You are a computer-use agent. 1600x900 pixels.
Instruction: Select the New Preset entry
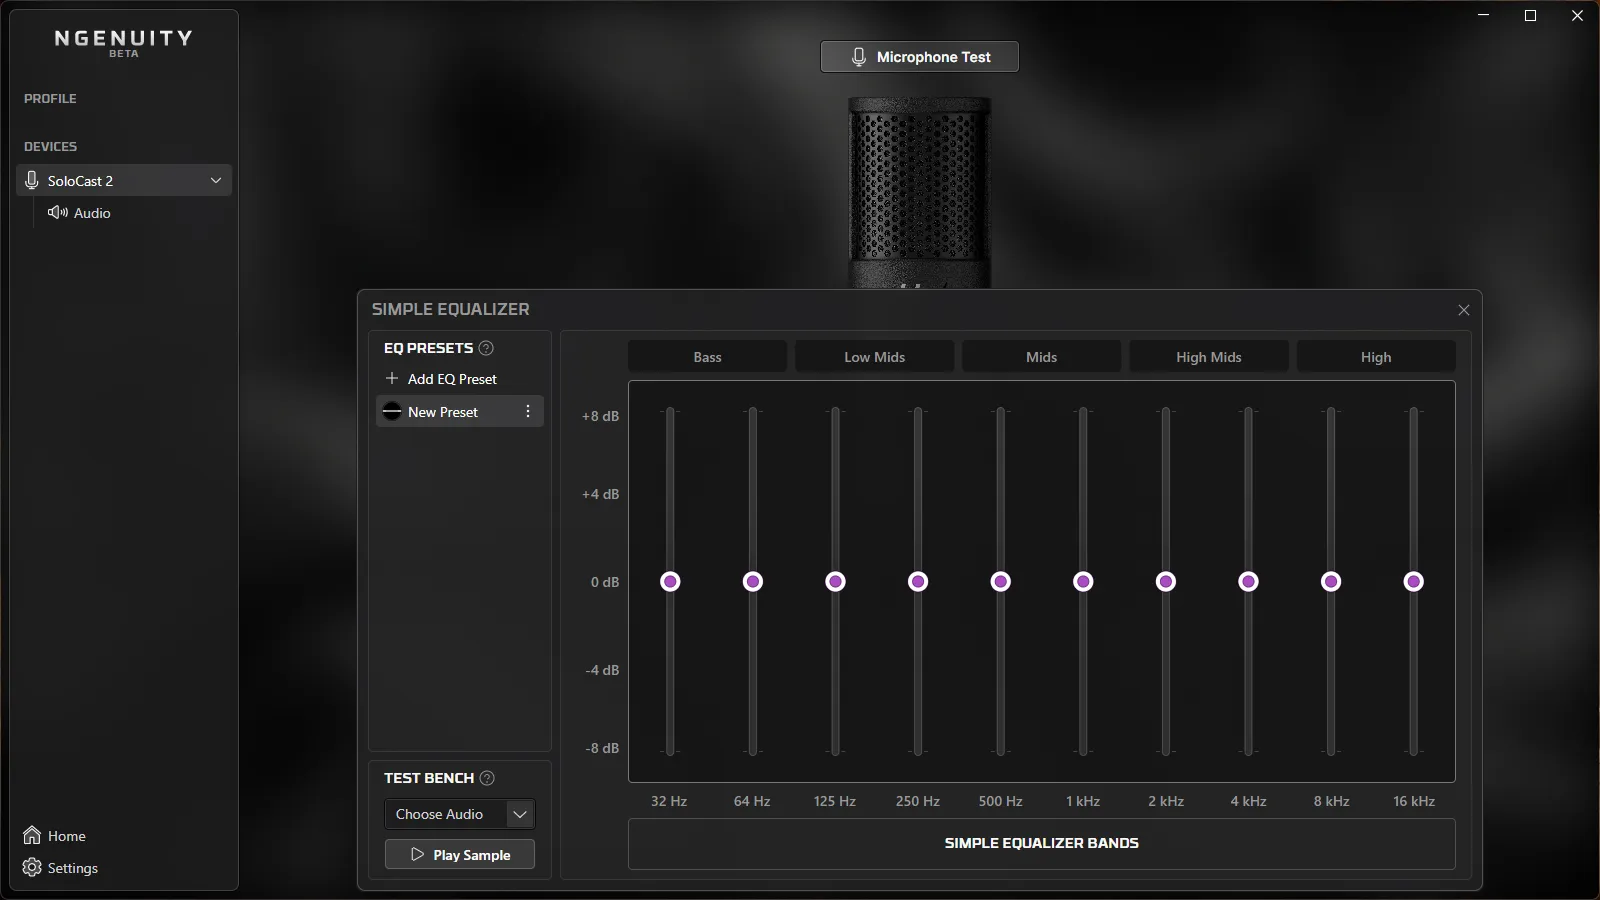point(460,412)
